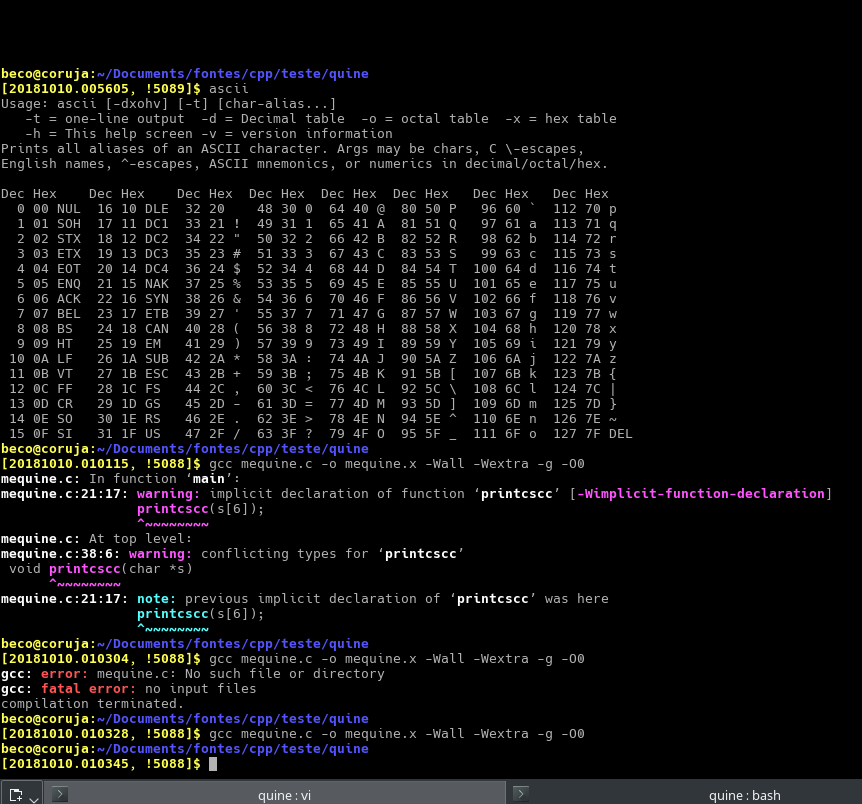Screen dimensions: 862x804
Task: Click the 'English names, ^-escapes' line
Action: [x=305, y=163]
